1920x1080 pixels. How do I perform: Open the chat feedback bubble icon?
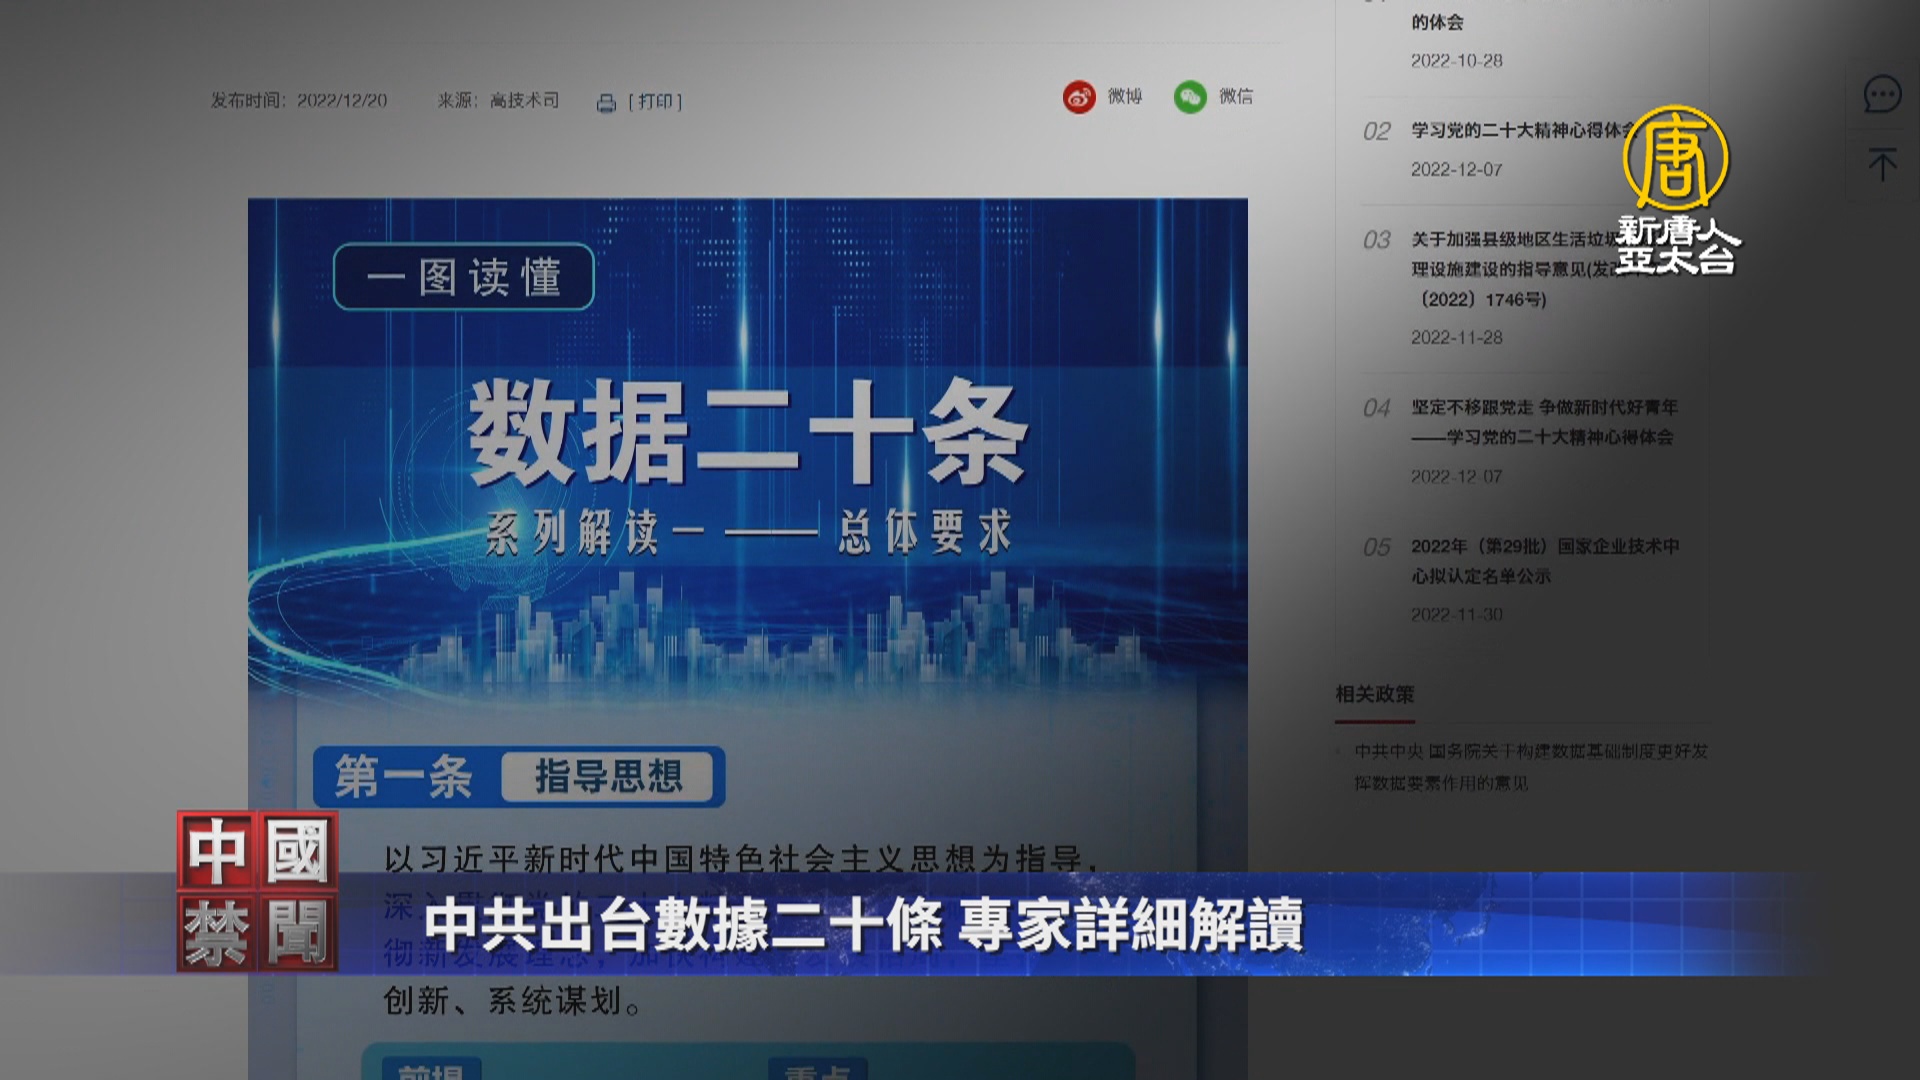click(1882, 95)
